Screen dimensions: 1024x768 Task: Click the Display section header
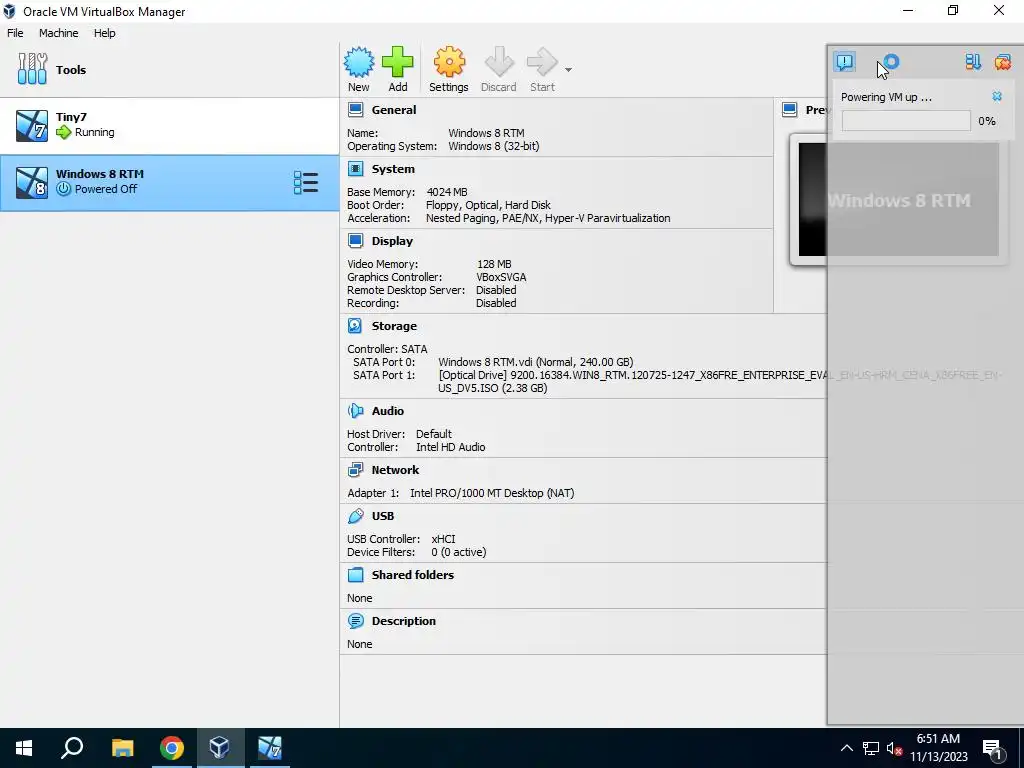click(392, 241)
